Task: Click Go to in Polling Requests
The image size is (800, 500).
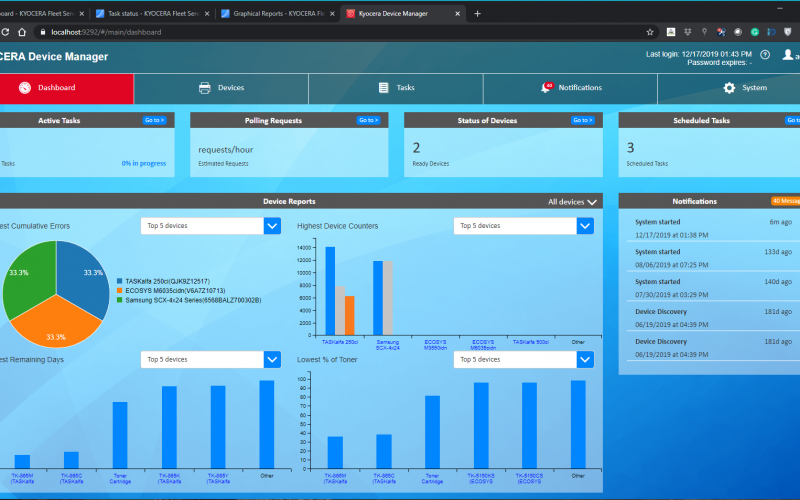Action: point(368,120)
